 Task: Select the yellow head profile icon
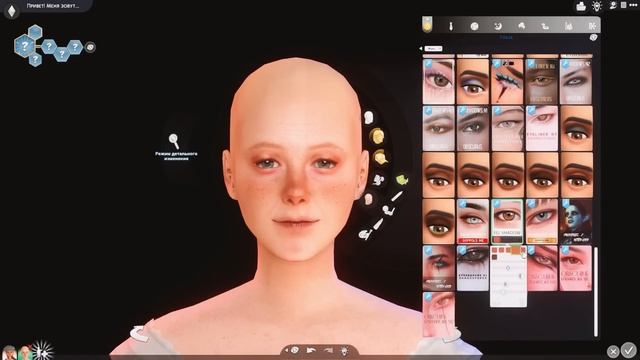(380, 157)
